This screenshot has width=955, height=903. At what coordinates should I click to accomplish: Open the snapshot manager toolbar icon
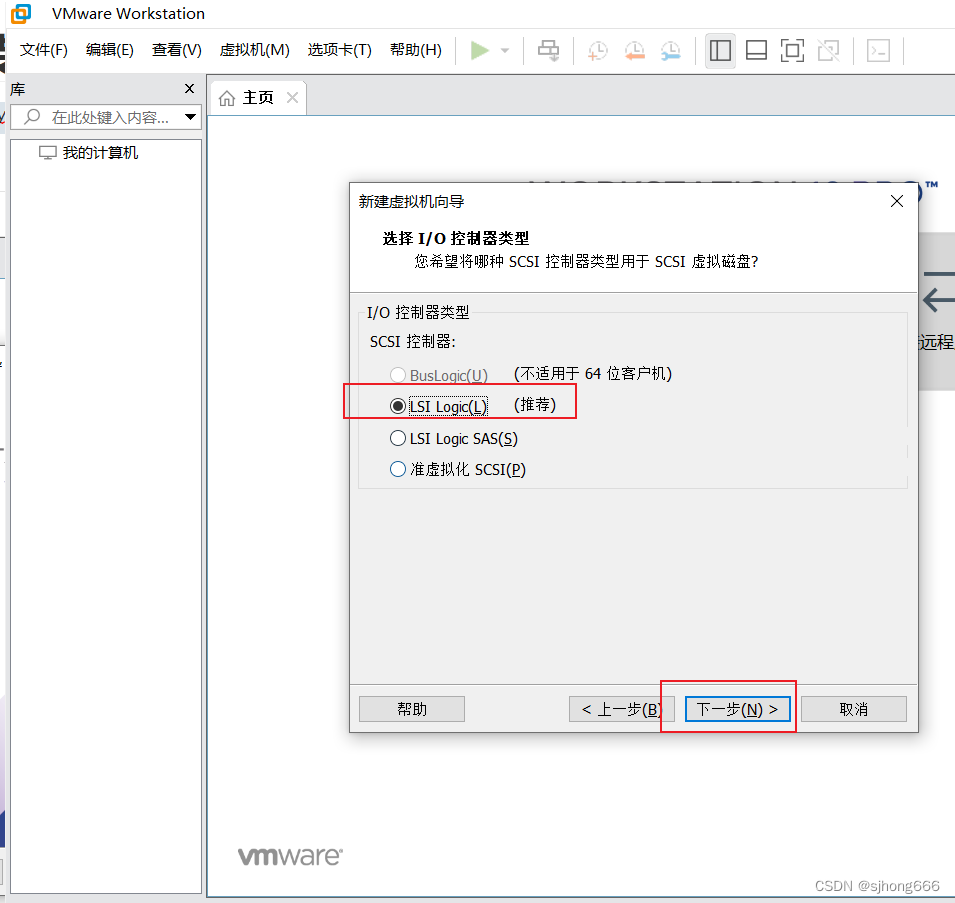click(x=671, y=51)
